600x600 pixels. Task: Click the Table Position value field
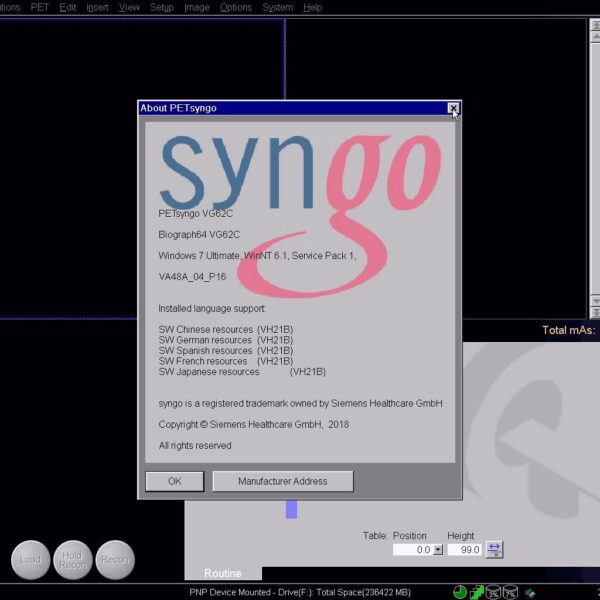(413, 550)
